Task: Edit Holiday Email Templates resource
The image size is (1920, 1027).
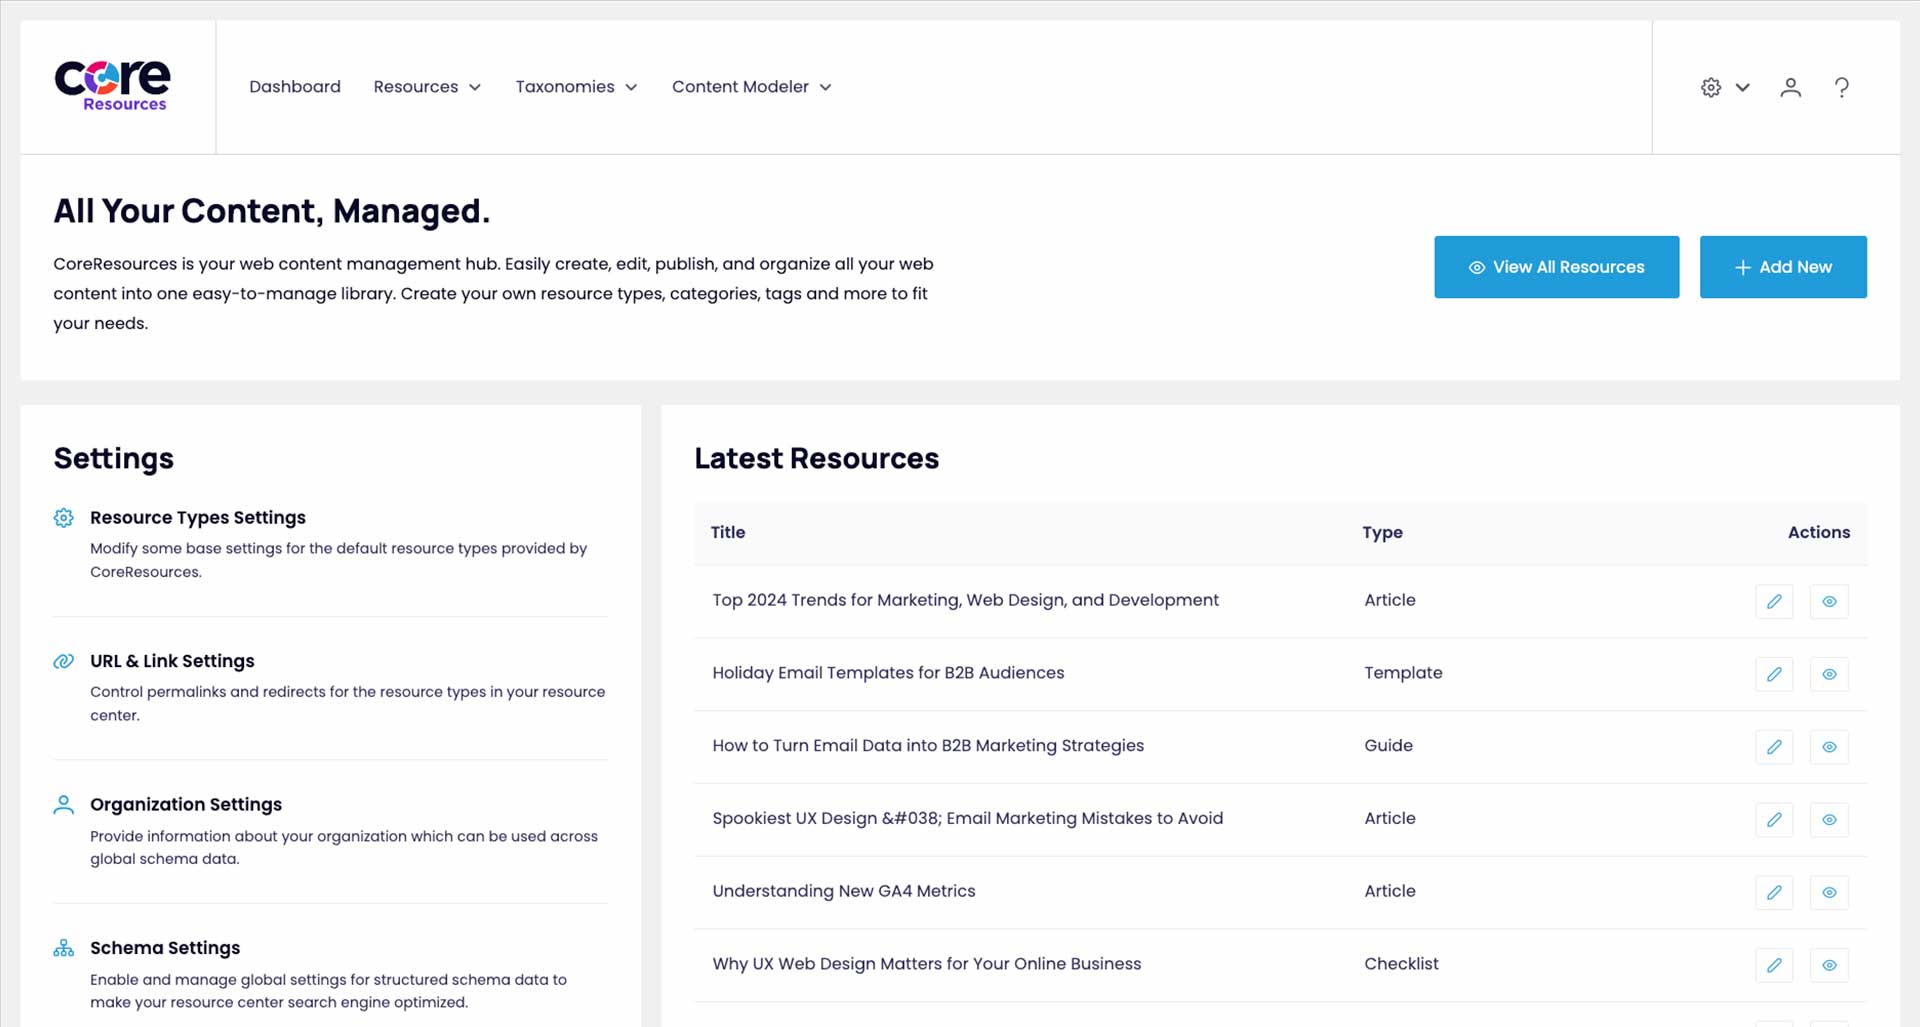Action: click(x=1774, y=674)
